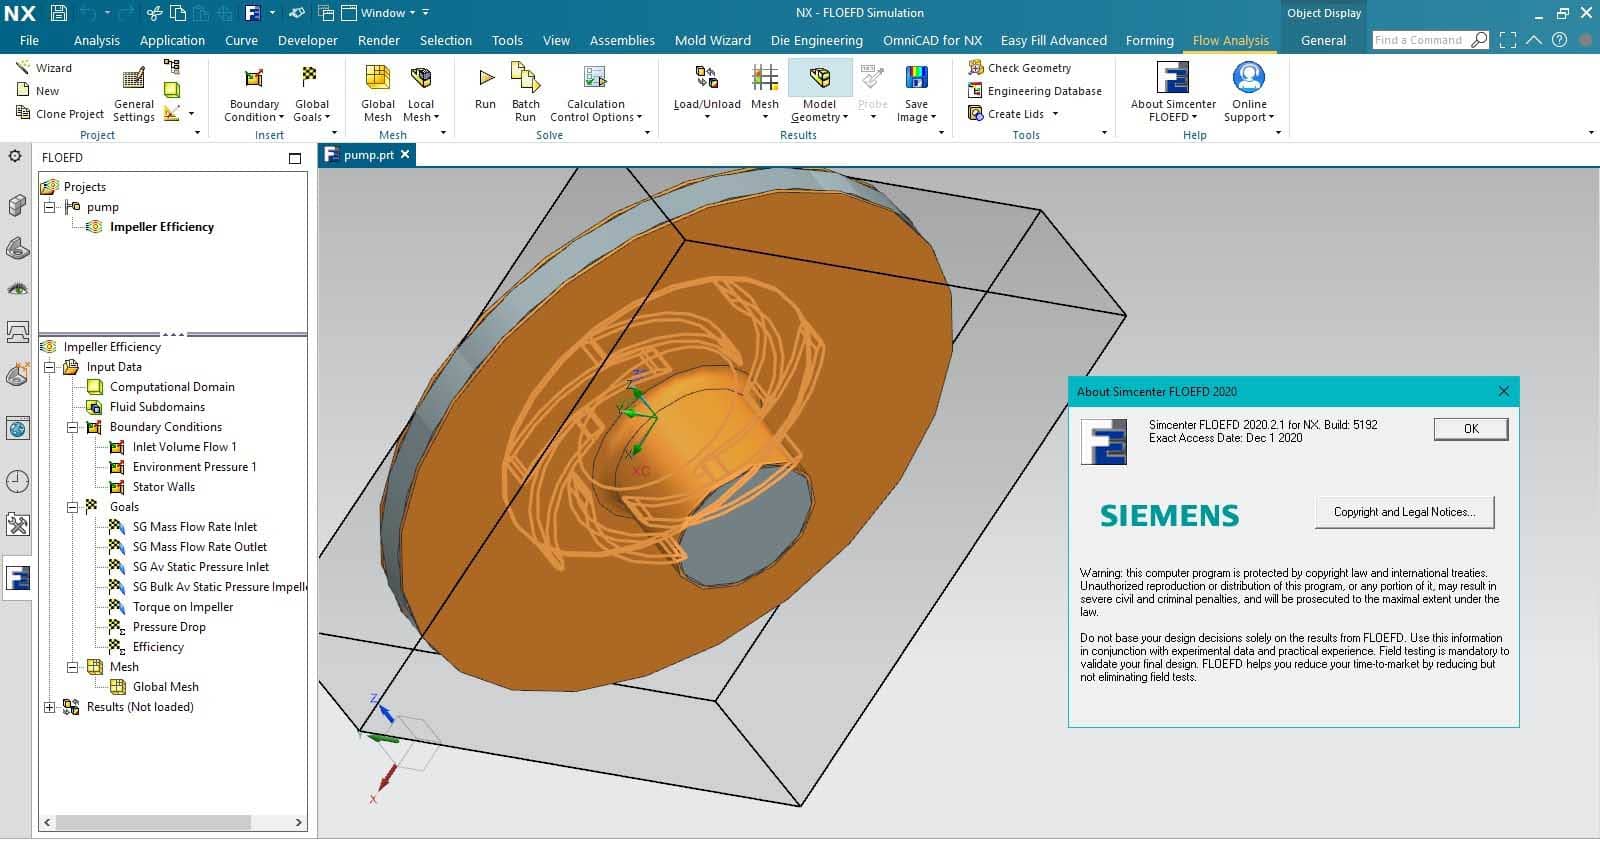This screenshot has width=1600, height=855.
Task: Open Online Support
Action: pyautogui.click(x=1249, y=94)
